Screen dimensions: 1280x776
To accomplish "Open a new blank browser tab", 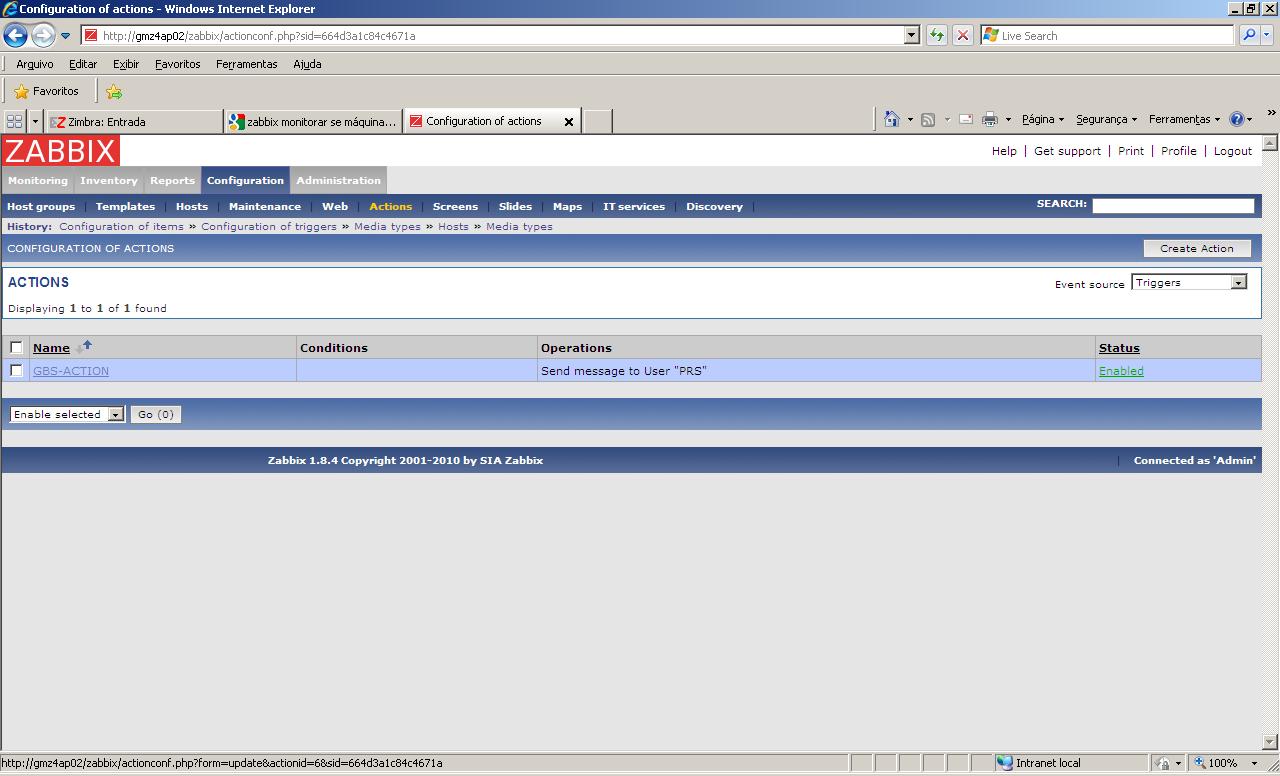I will [598, 122].
